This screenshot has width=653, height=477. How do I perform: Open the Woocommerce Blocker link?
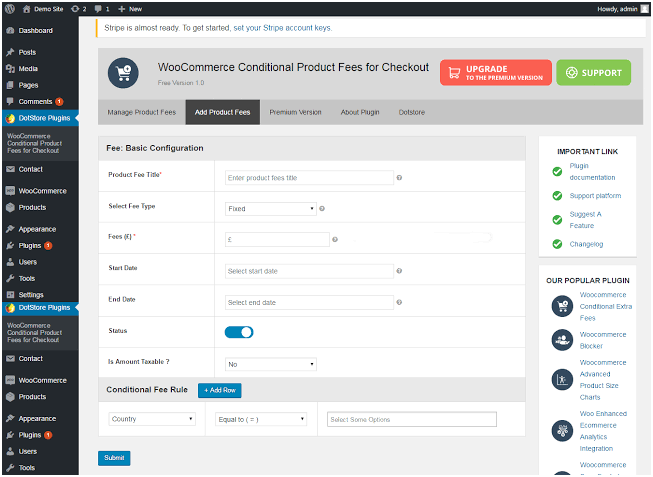pos(603,340)
